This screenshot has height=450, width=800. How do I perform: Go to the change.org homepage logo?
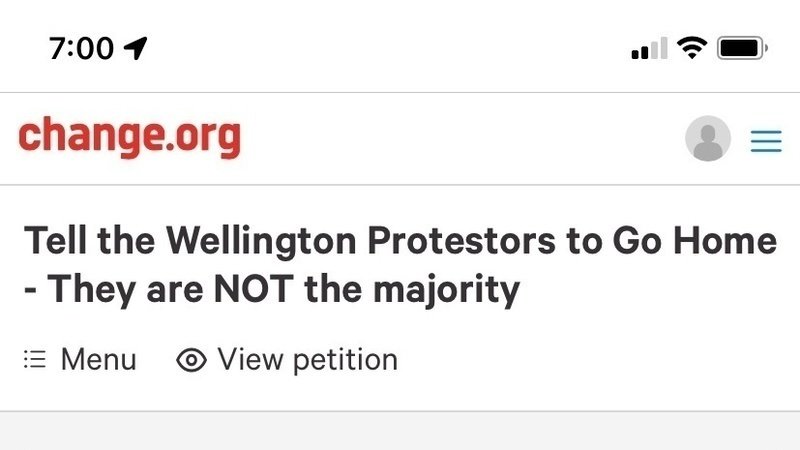129,138
